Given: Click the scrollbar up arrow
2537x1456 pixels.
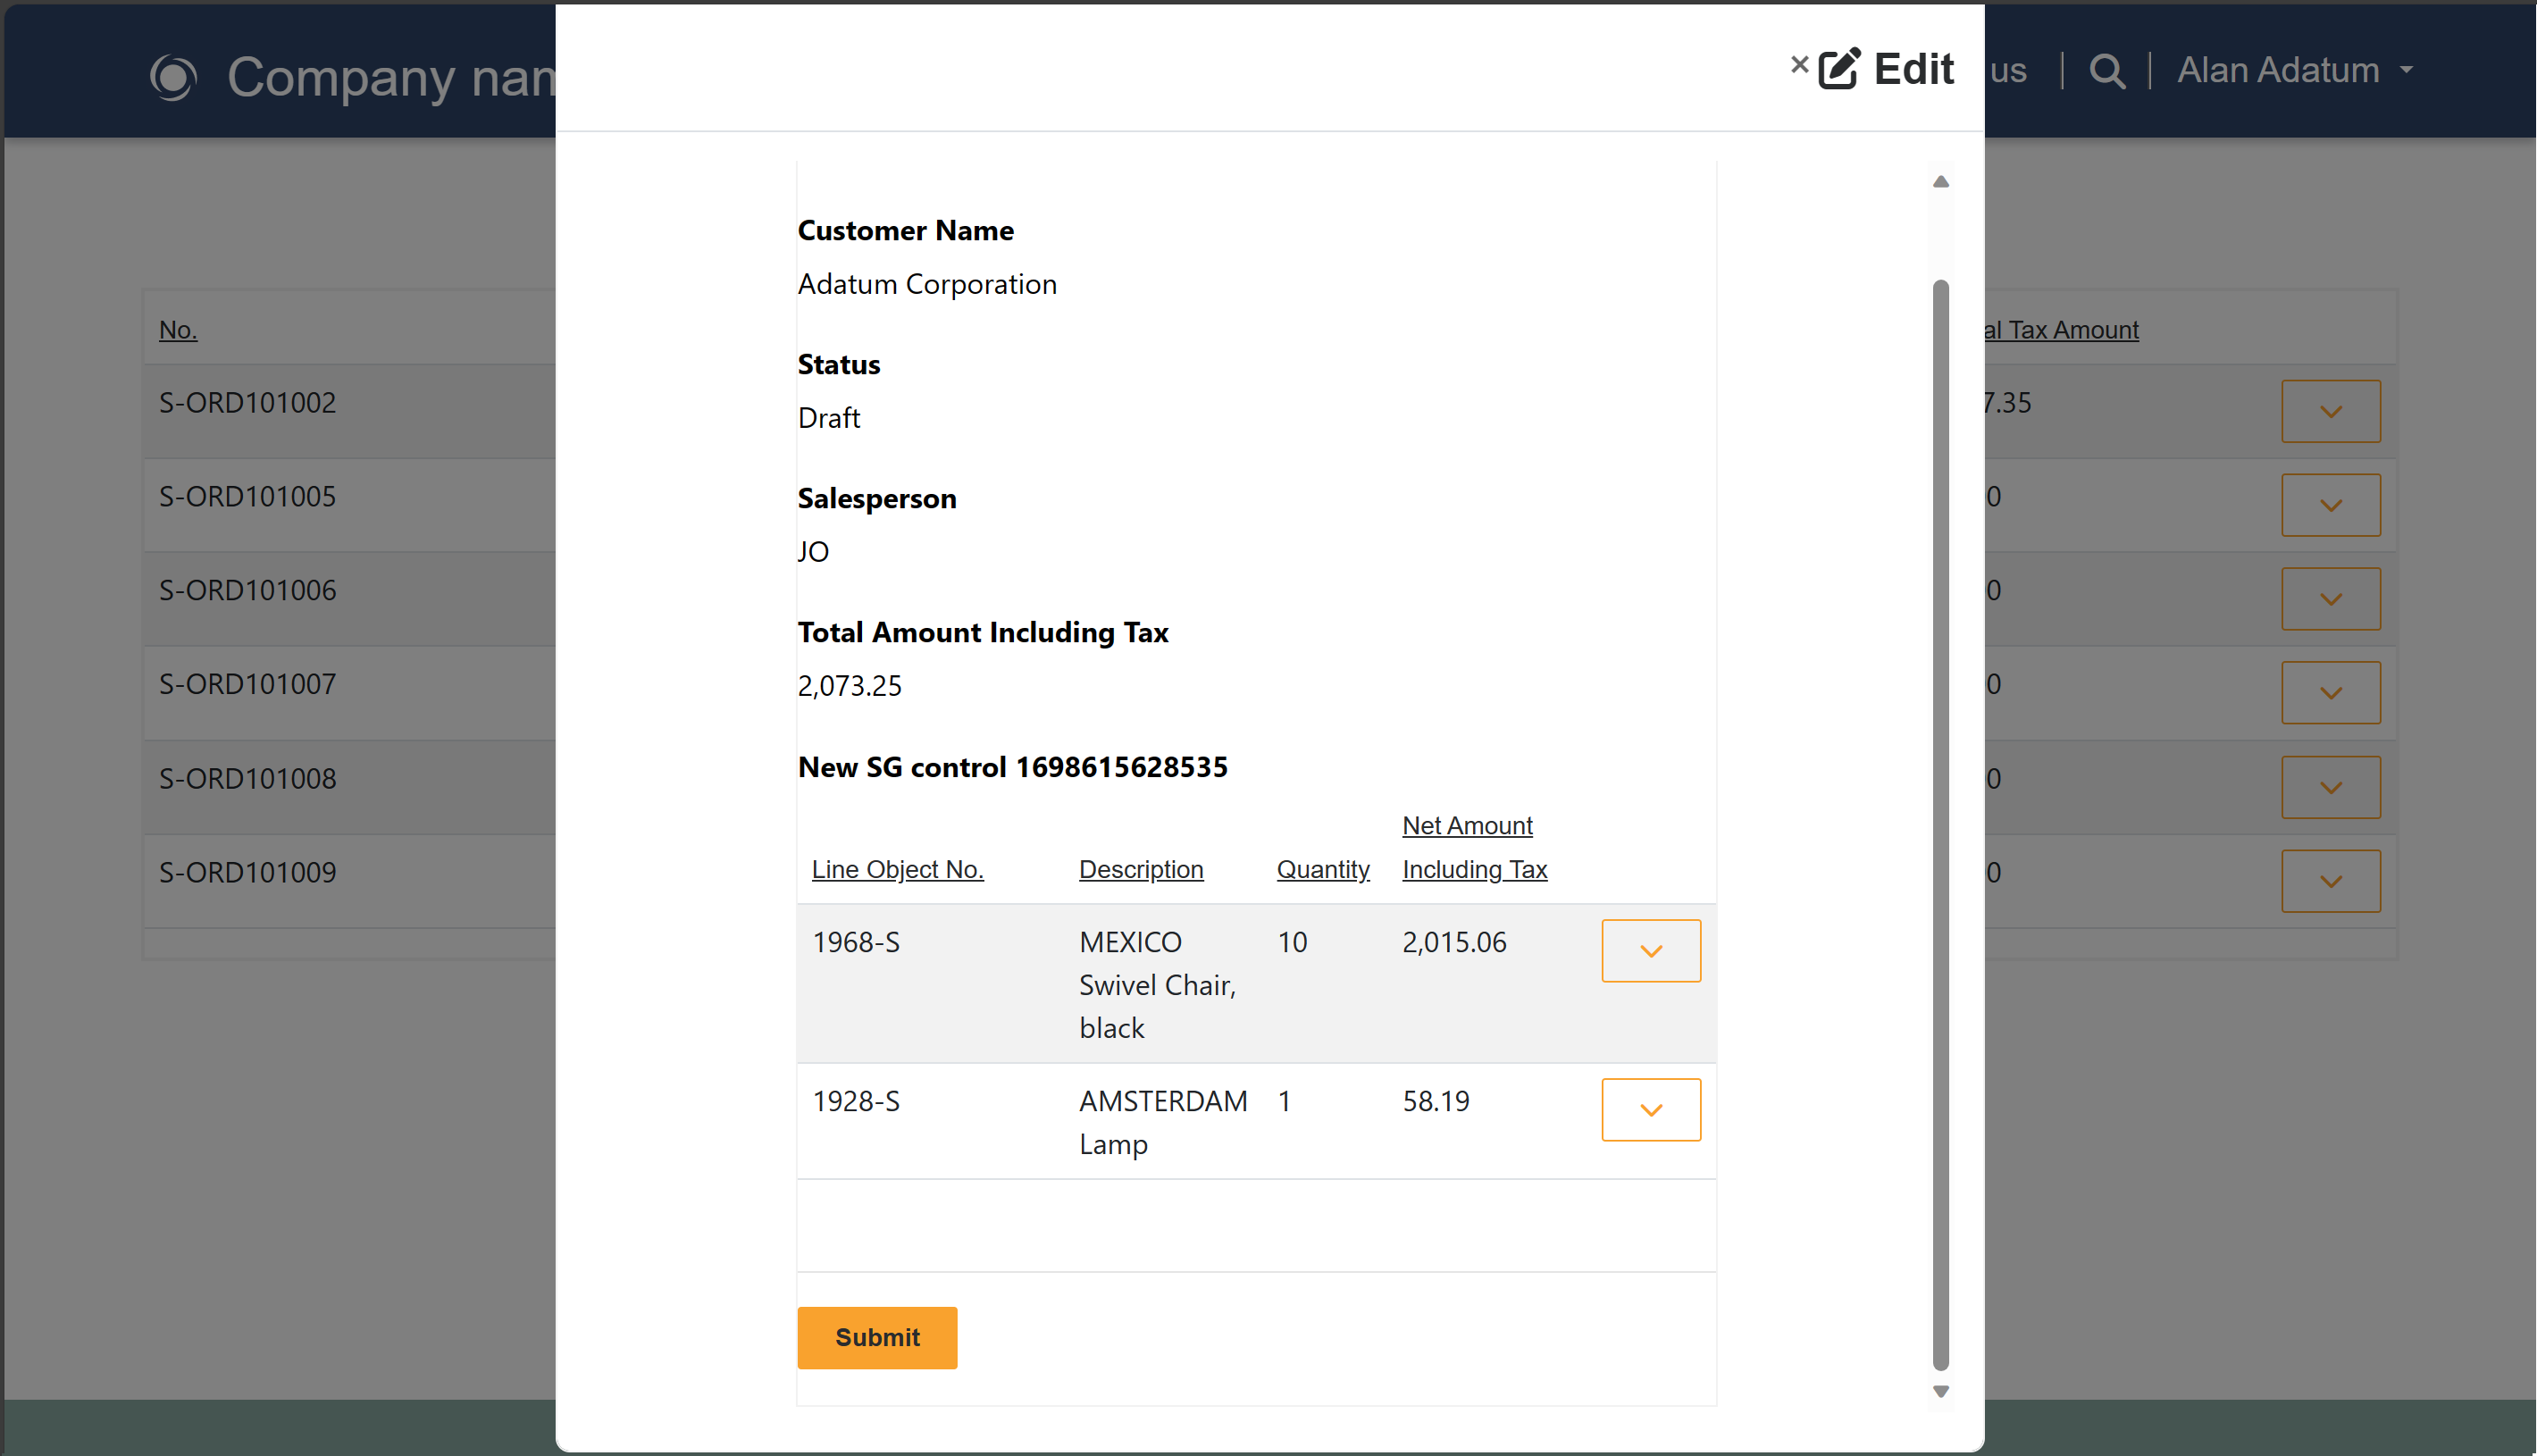Looking at the screenshot, I should (x=1940, y=180).
